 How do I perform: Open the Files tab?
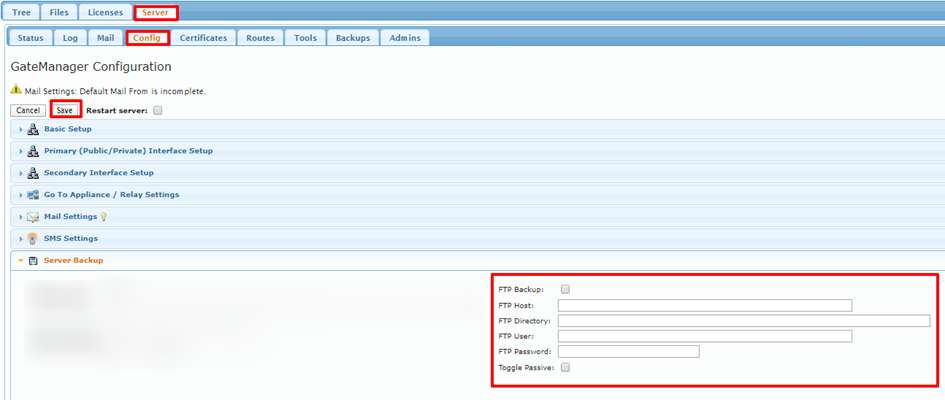click(x=59, y=12)
